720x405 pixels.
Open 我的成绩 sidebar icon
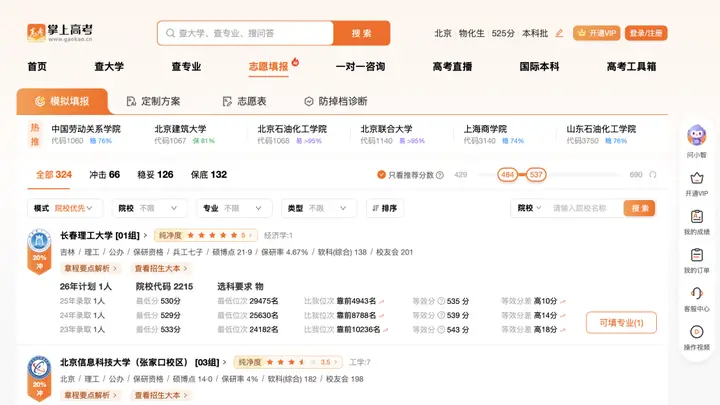(697, 216)
